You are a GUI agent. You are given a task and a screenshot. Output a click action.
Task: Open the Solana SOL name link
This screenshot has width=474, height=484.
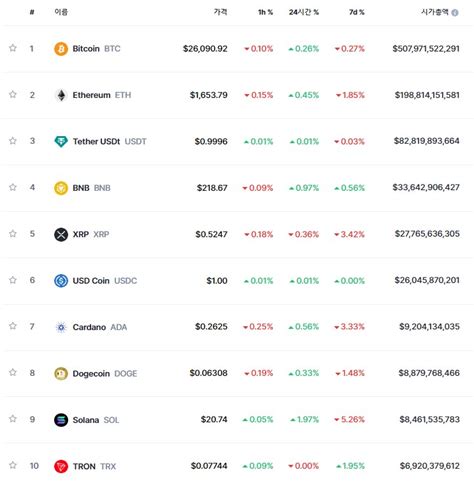(x=96, y=420)
